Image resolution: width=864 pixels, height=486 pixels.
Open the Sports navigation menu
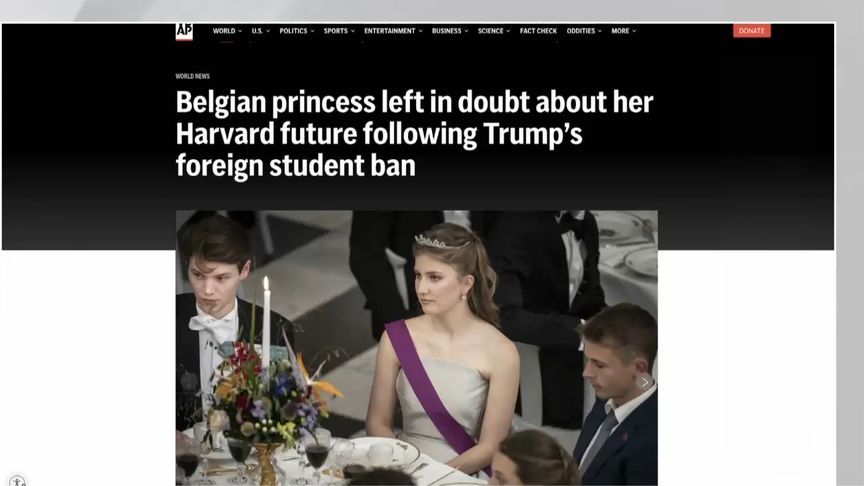[339, 31]
